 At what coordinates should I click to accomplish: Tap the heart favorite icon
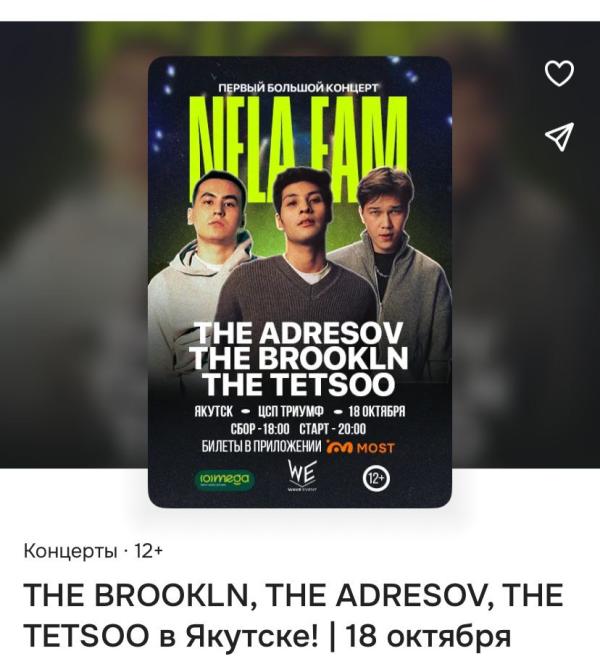pyautogui.click(x=559, y=73)
